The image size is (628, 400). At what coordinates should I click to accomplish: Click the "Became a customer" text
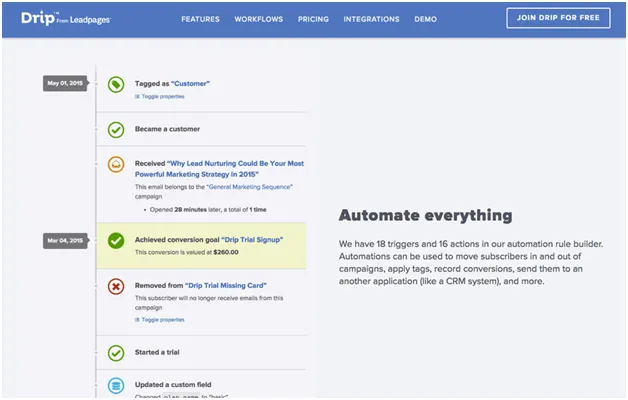[167, 129]
